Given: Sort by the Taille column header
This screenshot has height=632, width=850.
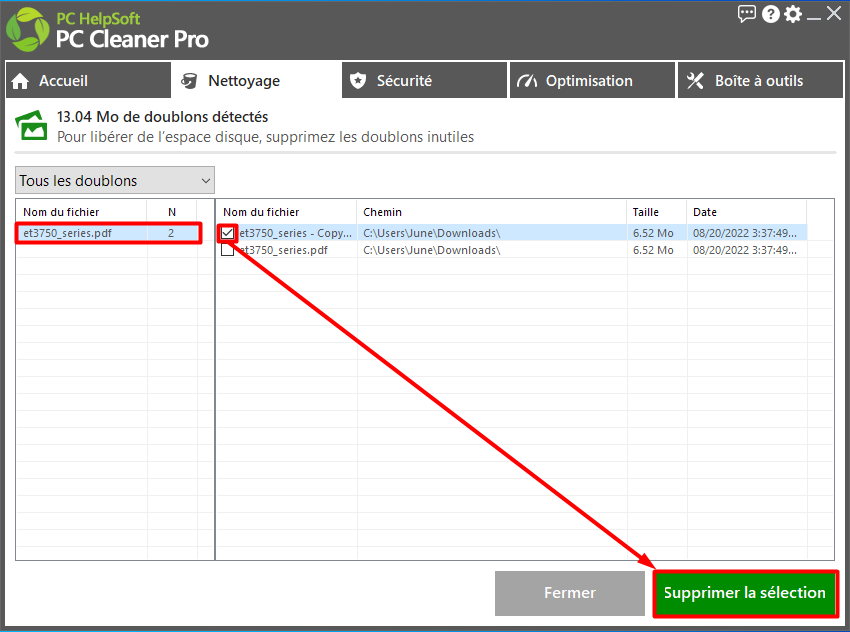Looking at the screenshot, I should point(656,212).
